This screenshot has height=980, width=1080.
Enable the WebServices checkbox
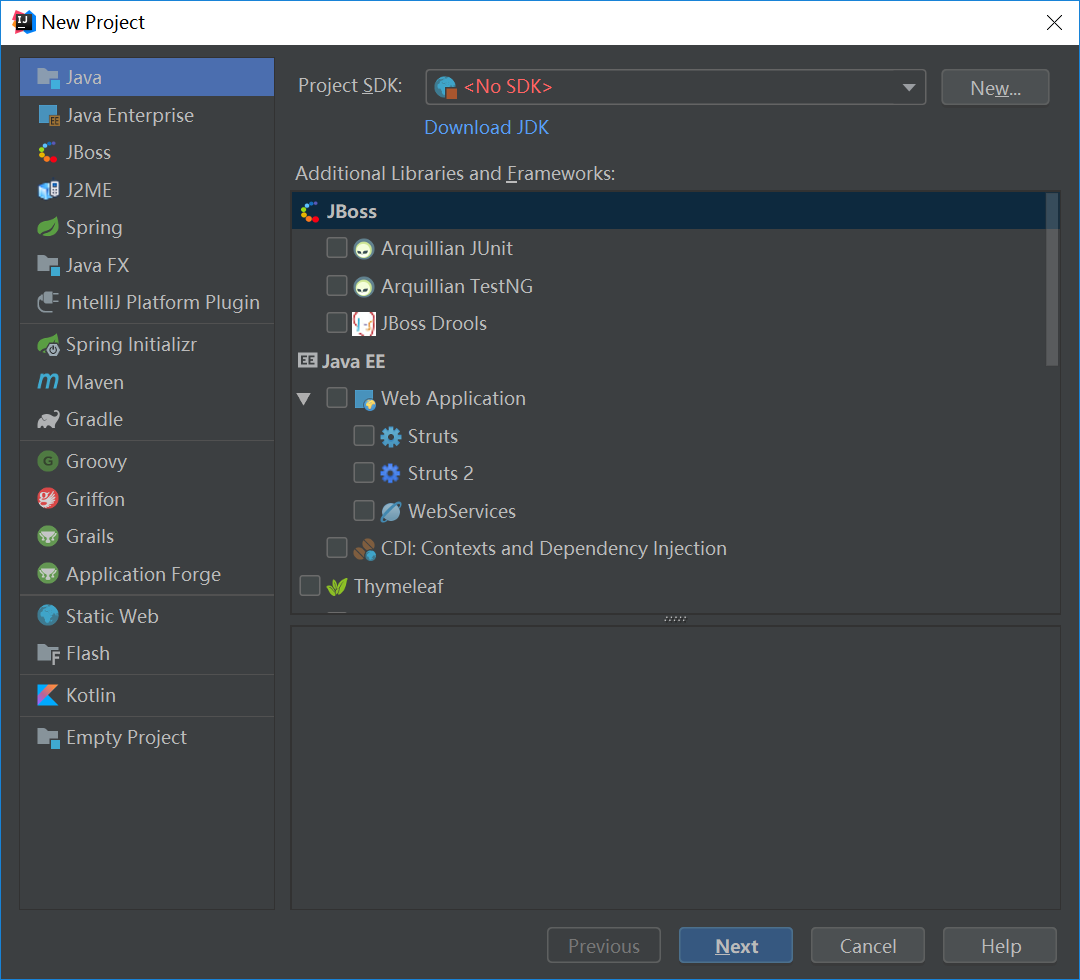coord(364,510)
